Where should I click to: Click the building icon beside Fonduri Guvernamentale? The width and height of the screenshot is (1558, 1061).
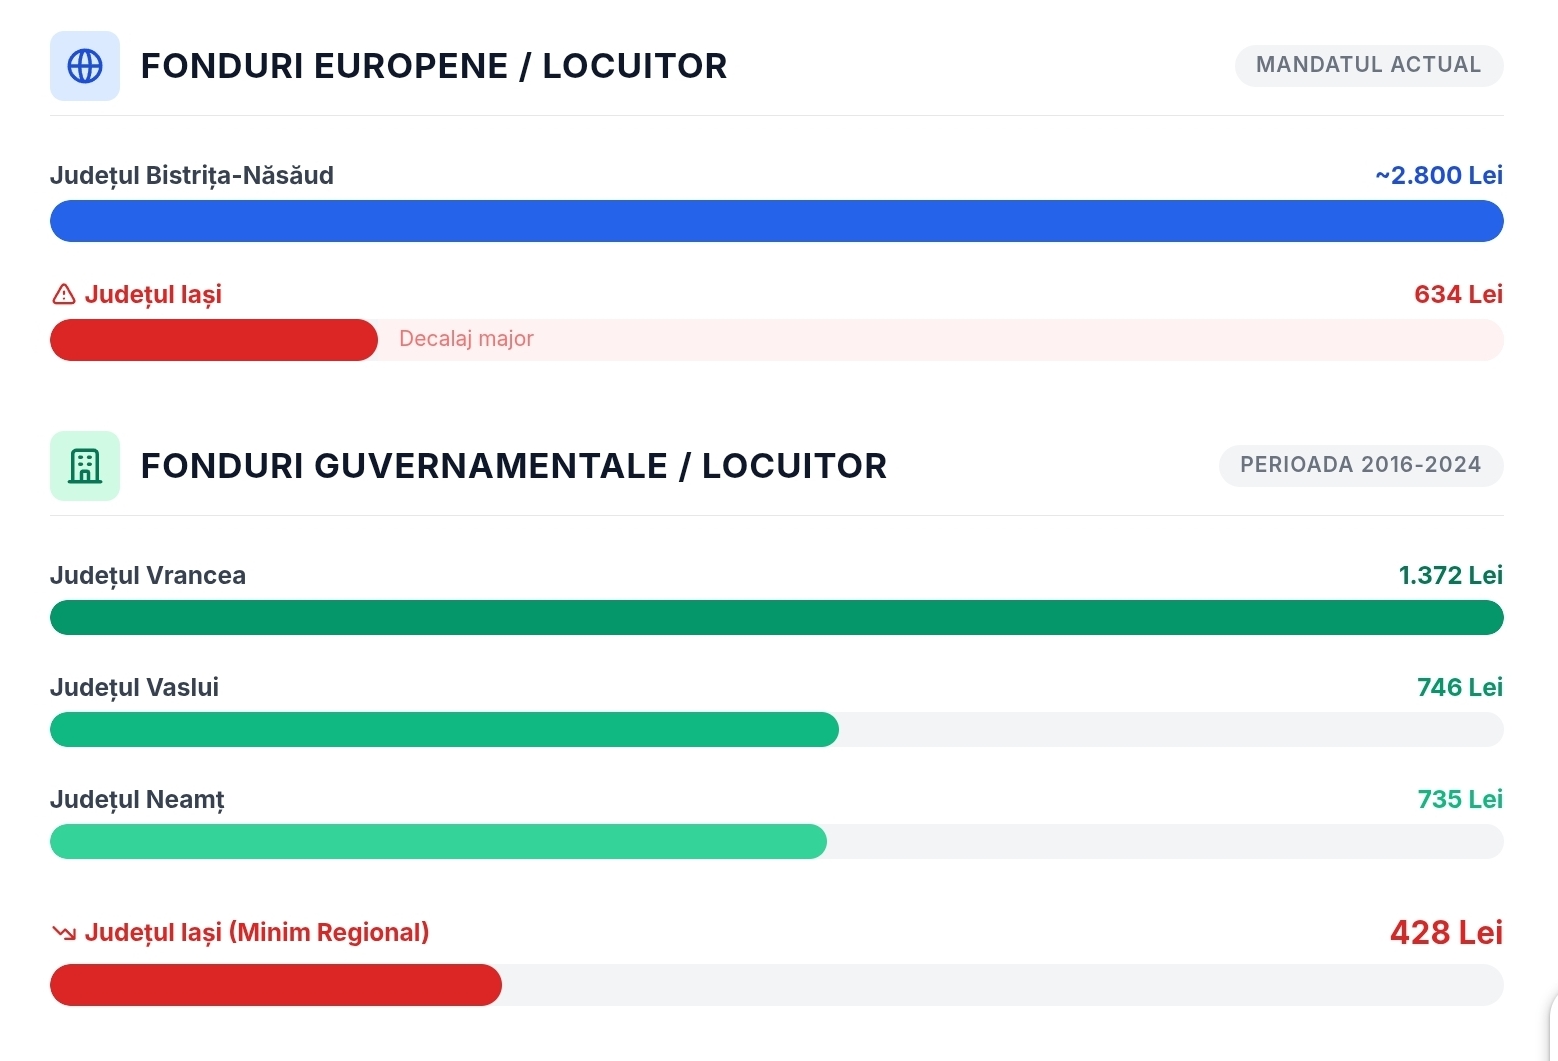pos(85,466)
